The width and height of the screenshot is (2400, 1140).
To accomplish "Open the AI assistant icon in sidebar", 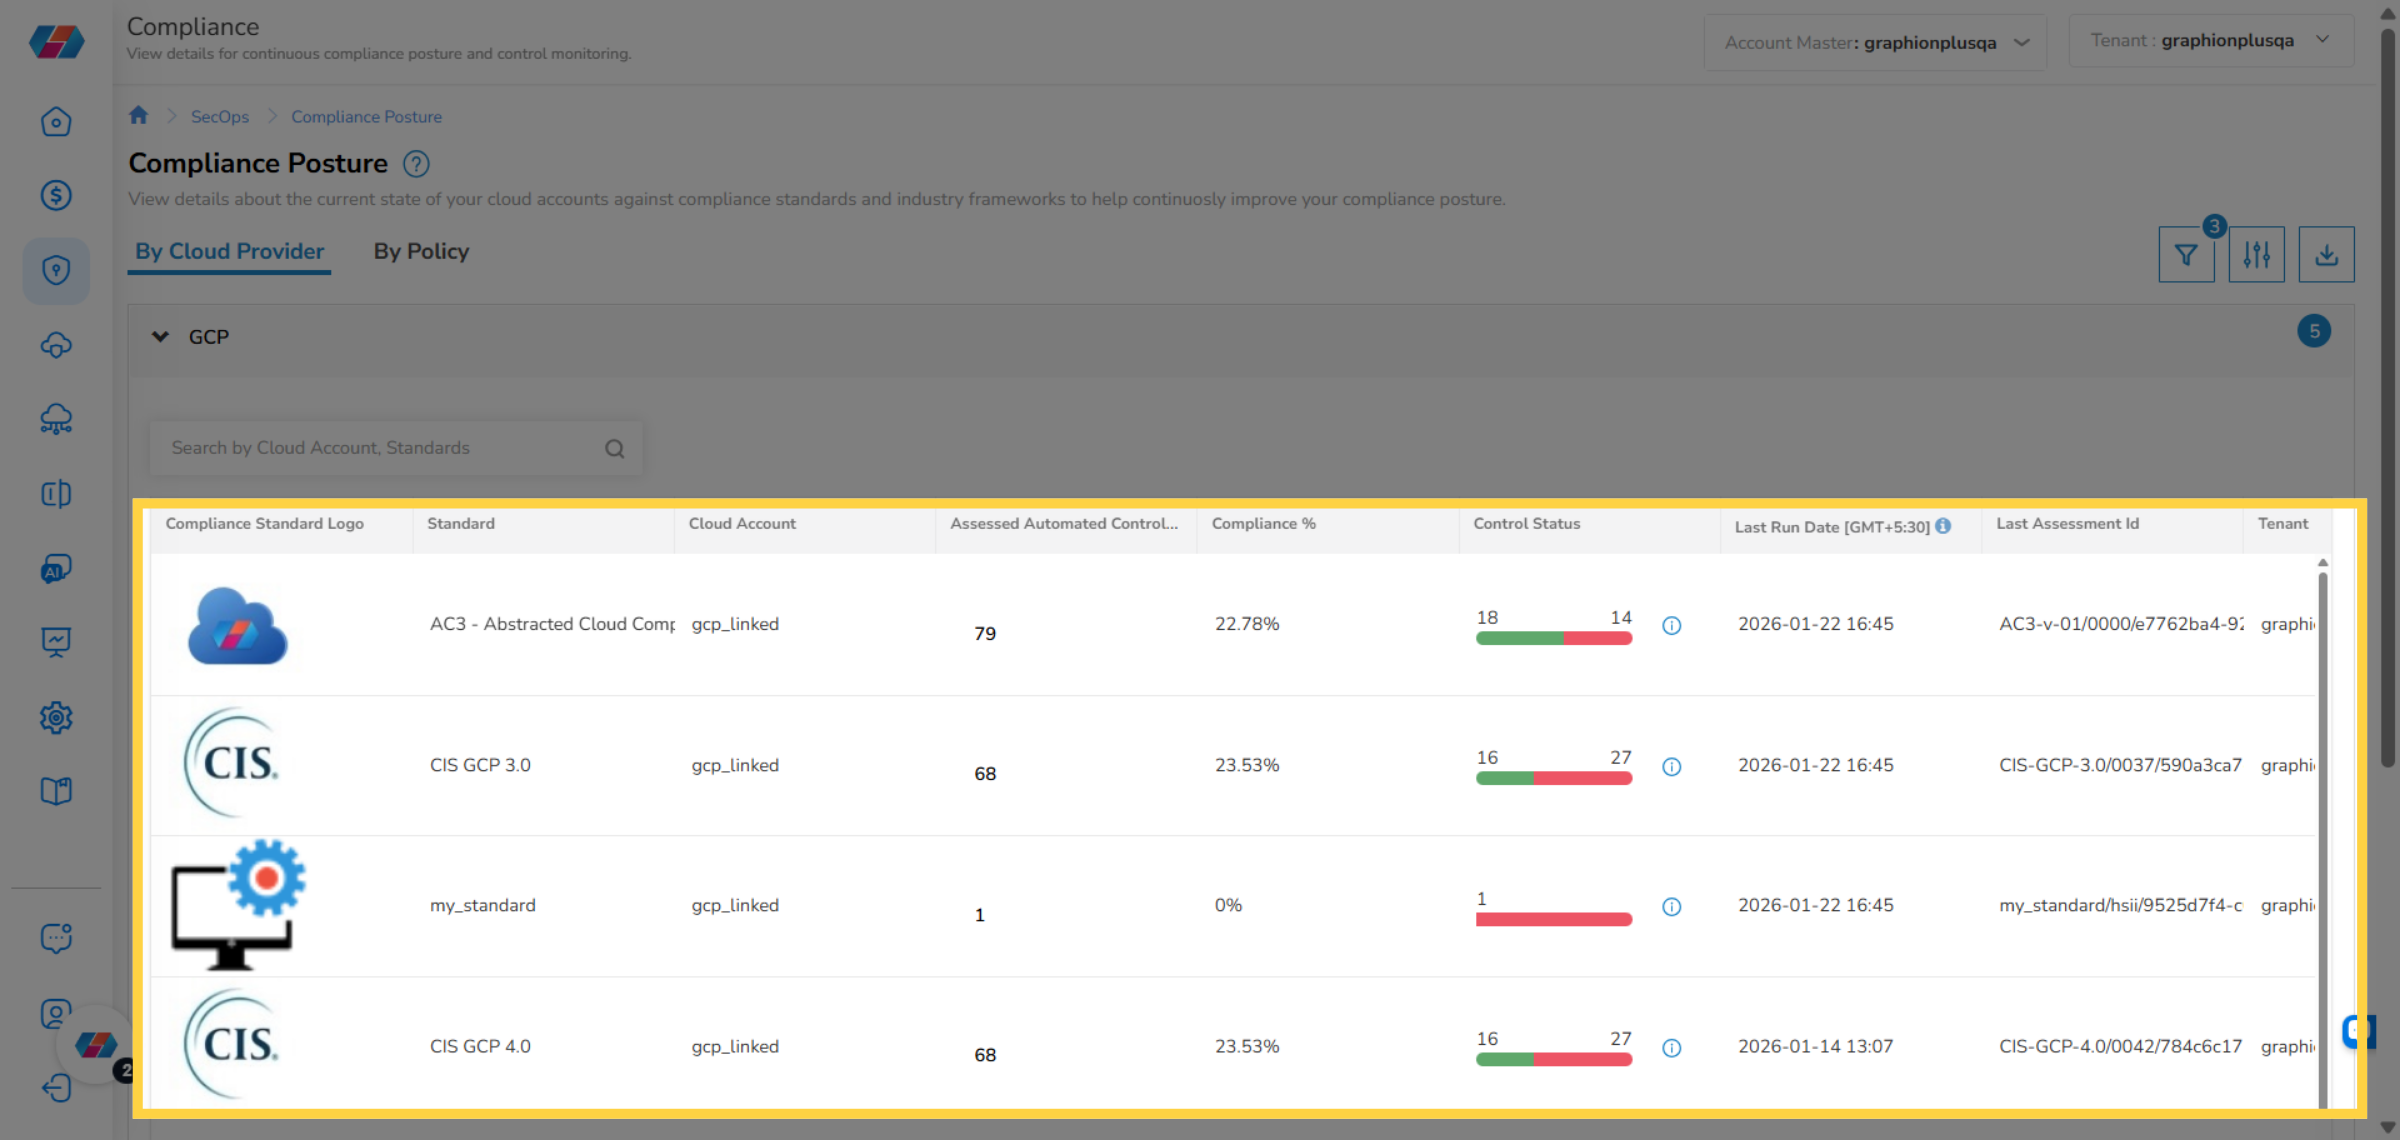I will pos(56,569).
